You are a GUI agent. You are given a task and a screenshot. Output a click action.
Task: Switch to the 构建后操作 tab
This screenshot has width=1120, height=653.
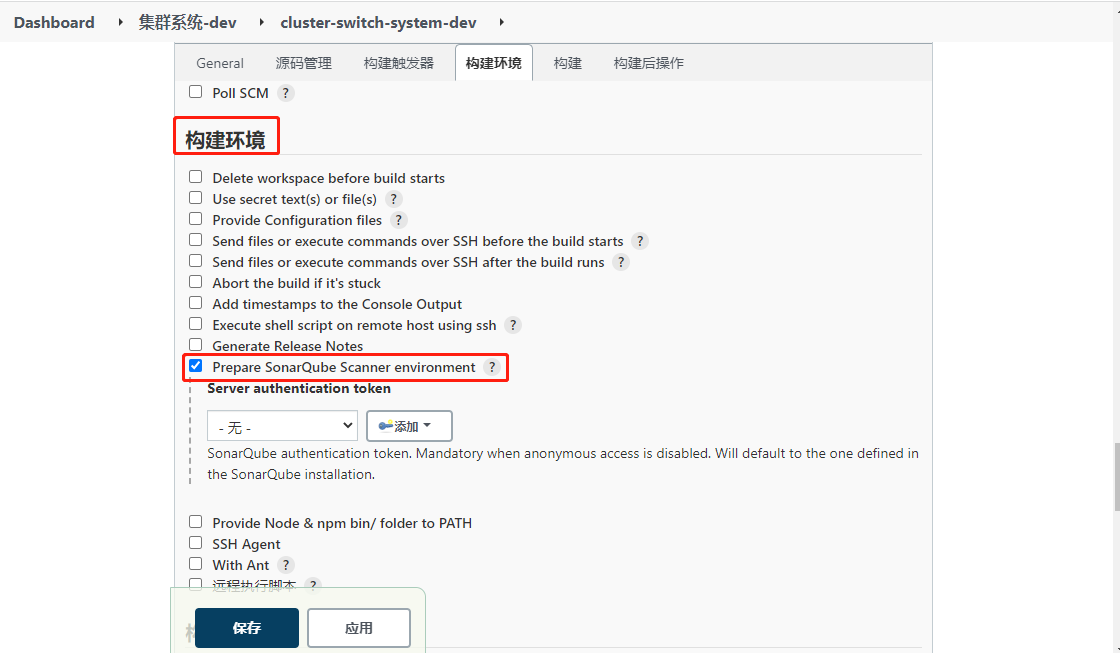(x=649, y=63)
